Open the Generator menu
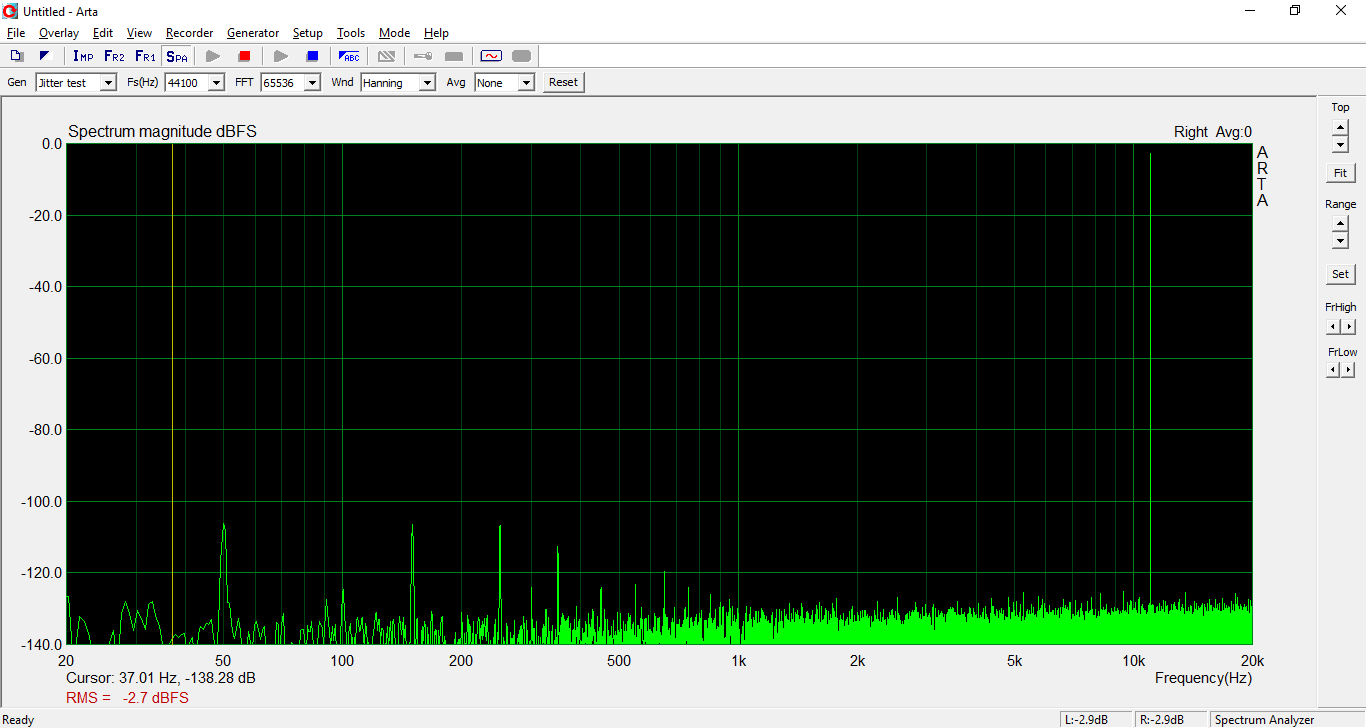The image size is (1366, 728). (x=253, y=33)
